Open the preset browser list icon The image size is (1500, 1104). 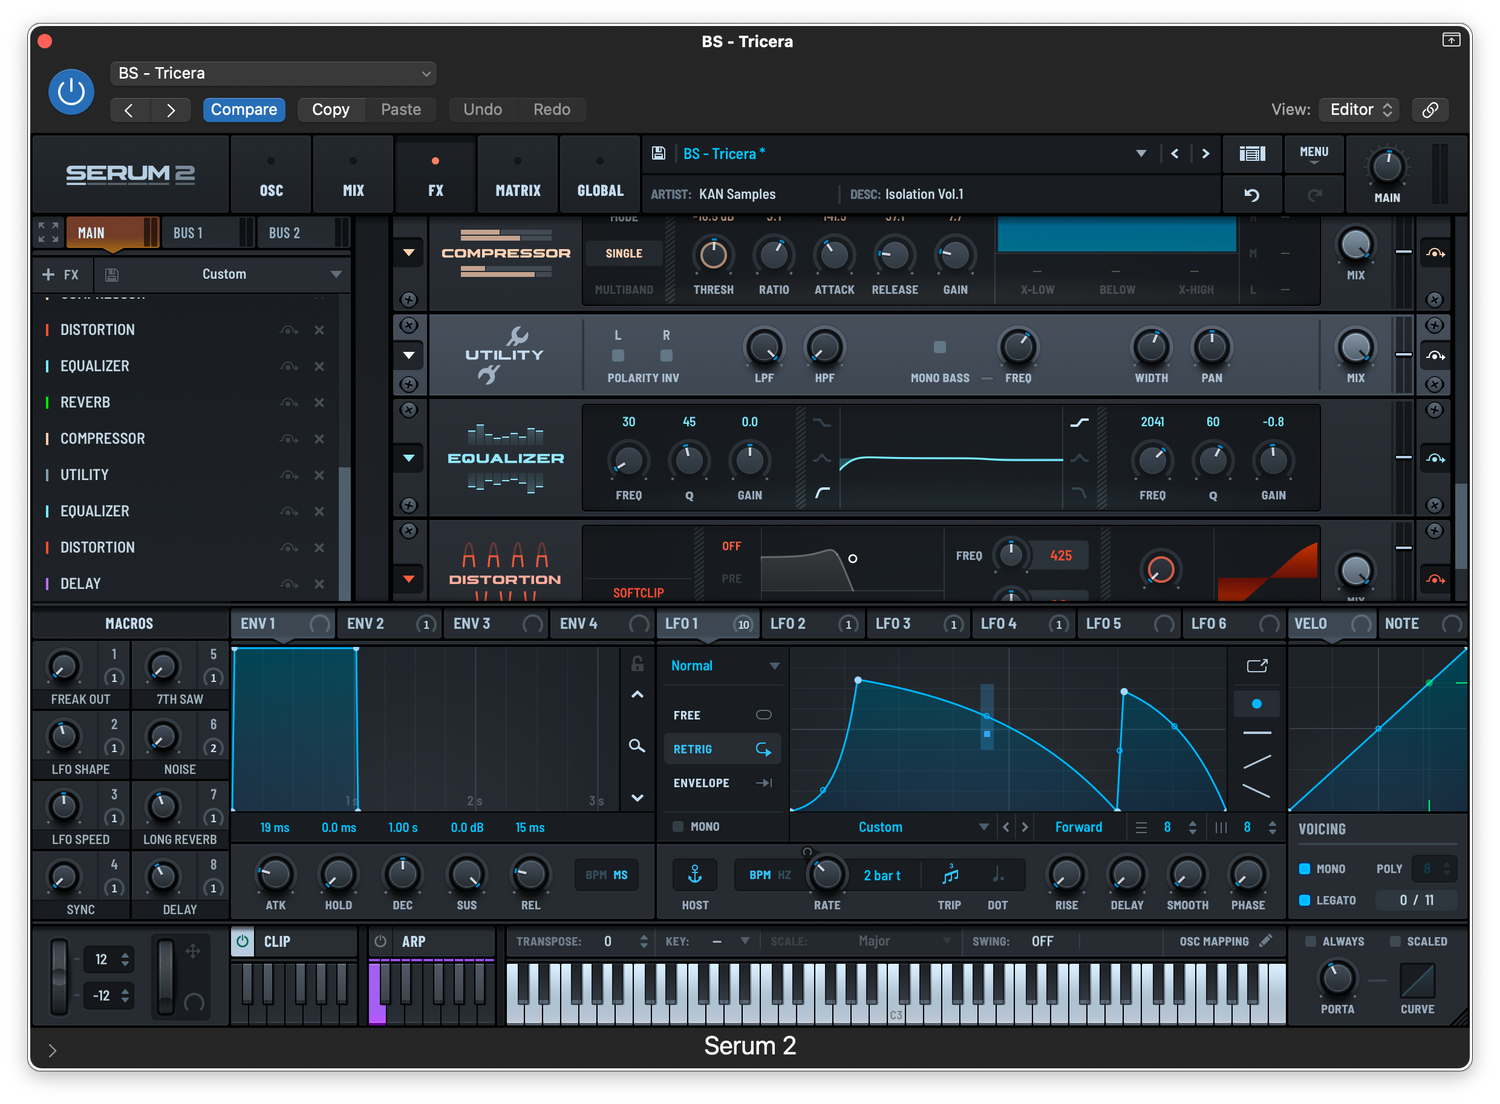pos(1252,154)
